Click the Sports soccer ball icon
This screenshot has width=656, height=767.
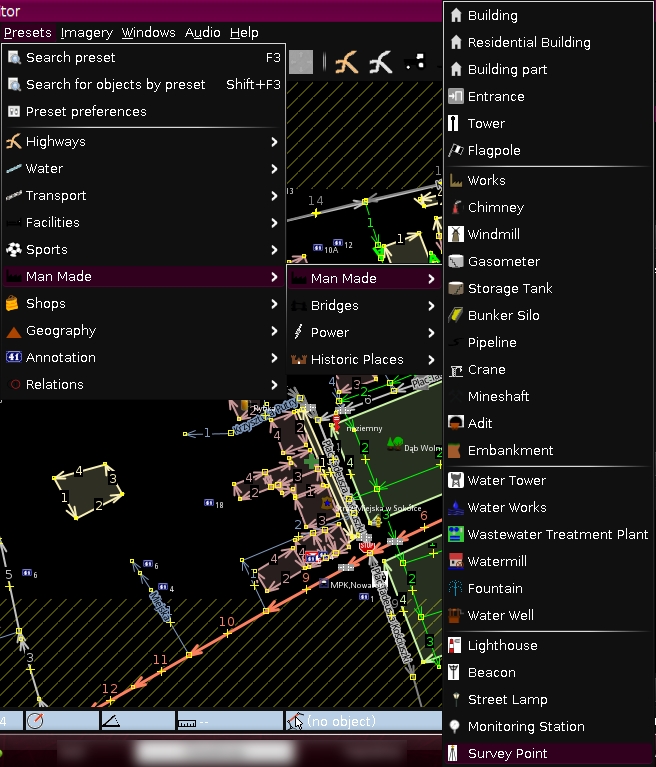click(x=14, y=249)
